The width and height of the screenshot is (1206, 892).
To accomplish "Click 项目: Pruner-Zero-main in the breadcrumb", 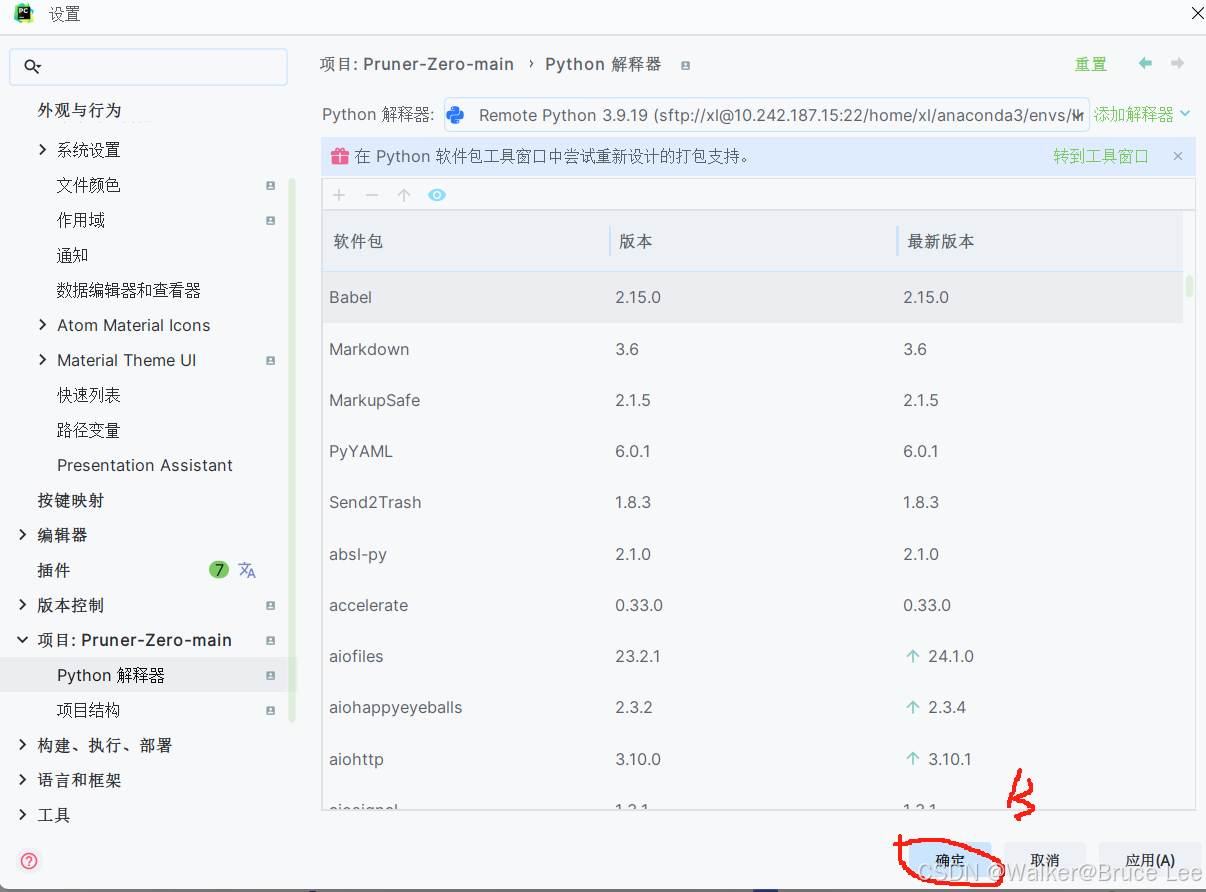I will [417, 64].
